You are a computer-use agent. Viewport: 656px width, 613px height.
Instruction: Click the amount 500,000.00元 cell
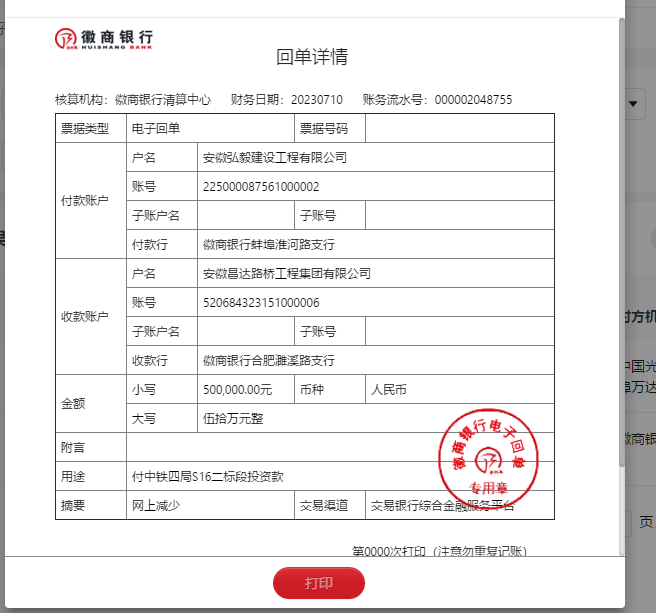(x=237, y=390)
